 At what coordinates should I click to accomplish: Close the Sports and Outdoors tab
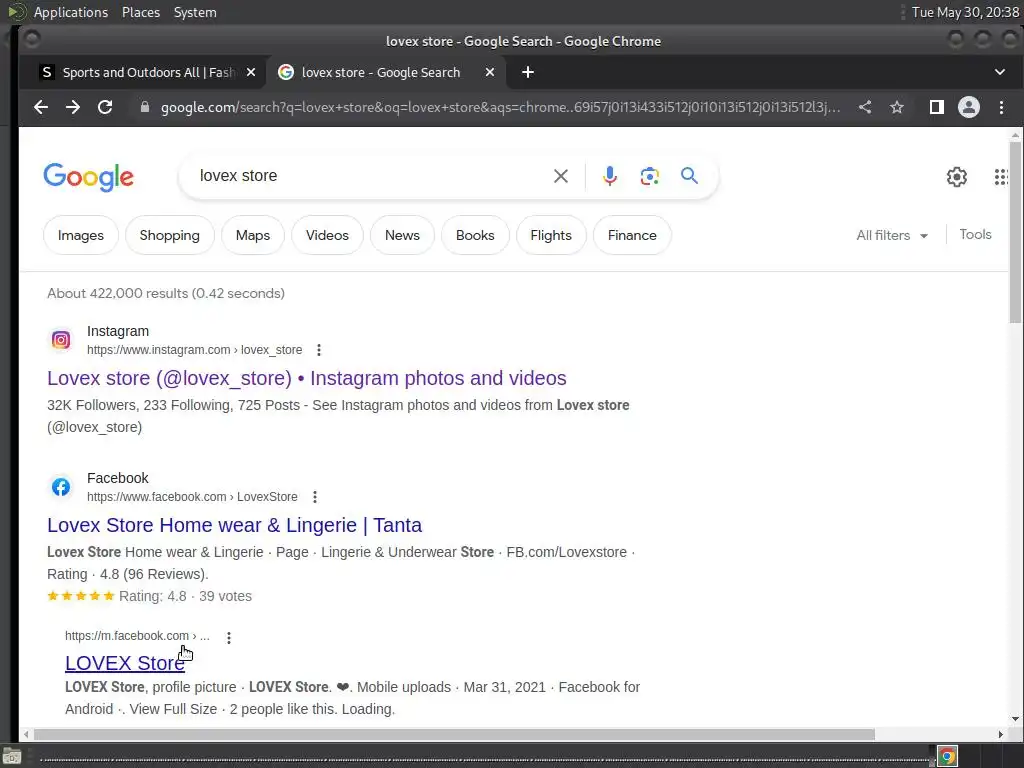pos(251,72)
